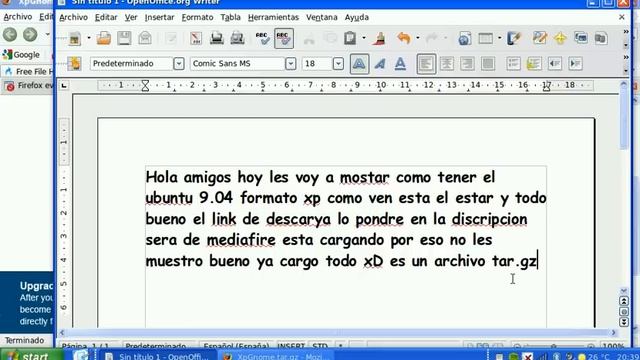The width and height of the screenshot is (640, 360).
Task: Go to the previous page with the double-up arrow
Action: tap(624, 301)
